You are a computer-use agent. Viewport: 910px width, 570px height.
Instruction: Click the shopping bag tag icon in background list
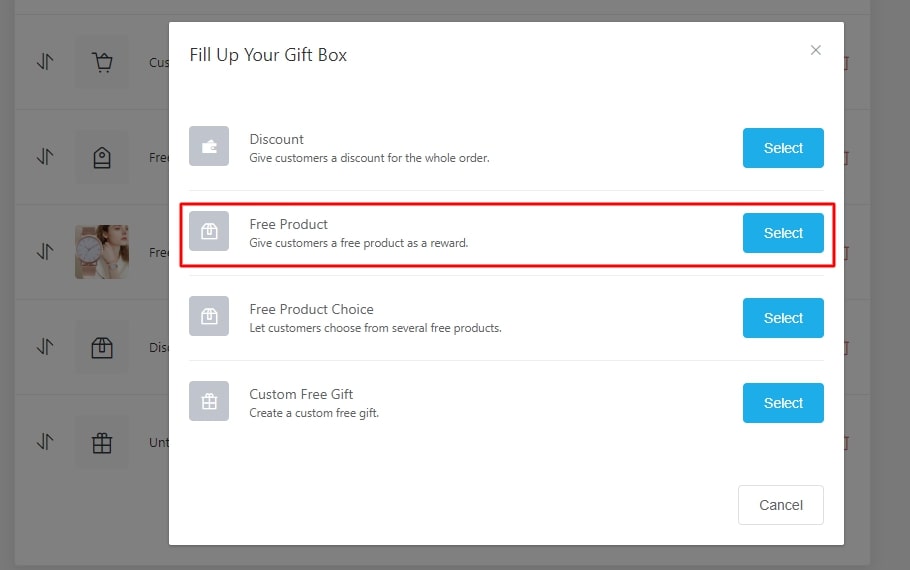coord(102,157)
